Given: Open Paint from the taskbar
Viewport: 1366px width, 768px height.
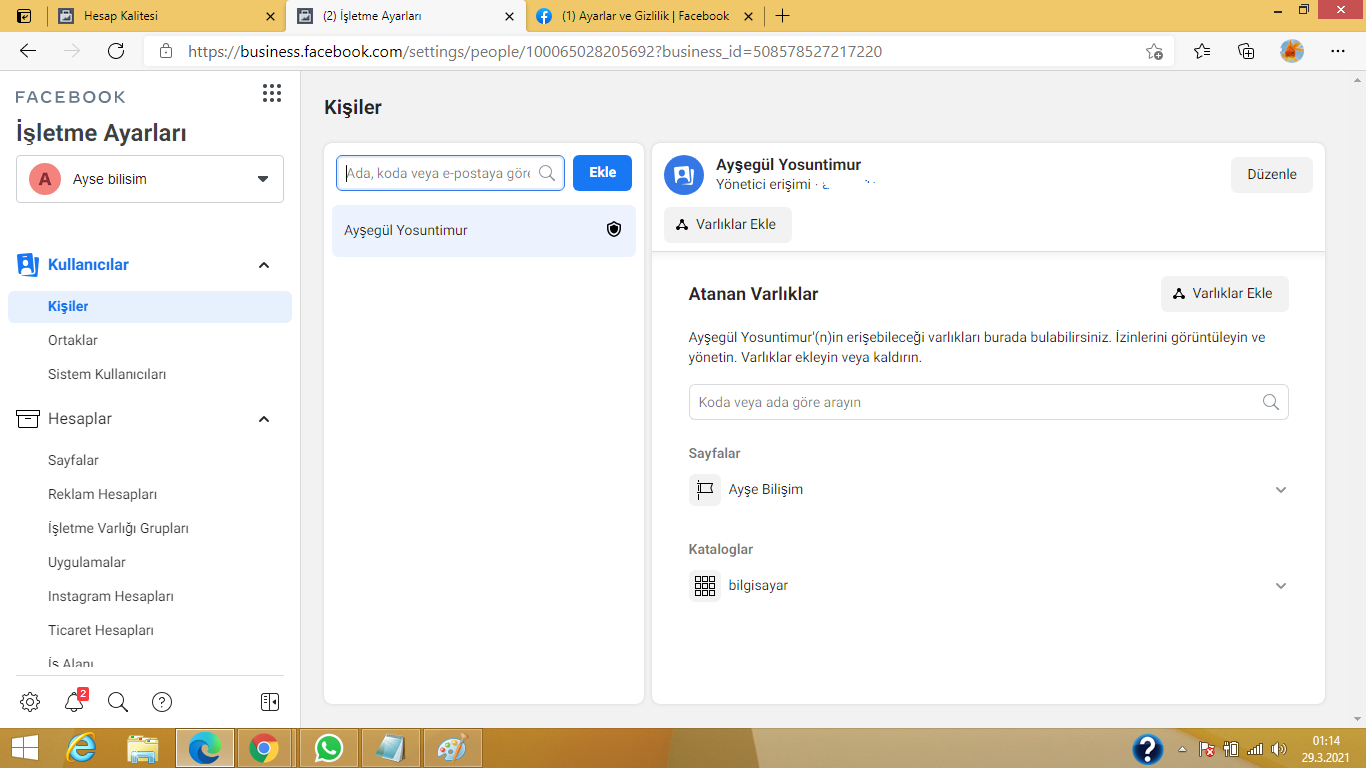Looking at the screenshot, I should pyautogui.click(x=452, y=748).
